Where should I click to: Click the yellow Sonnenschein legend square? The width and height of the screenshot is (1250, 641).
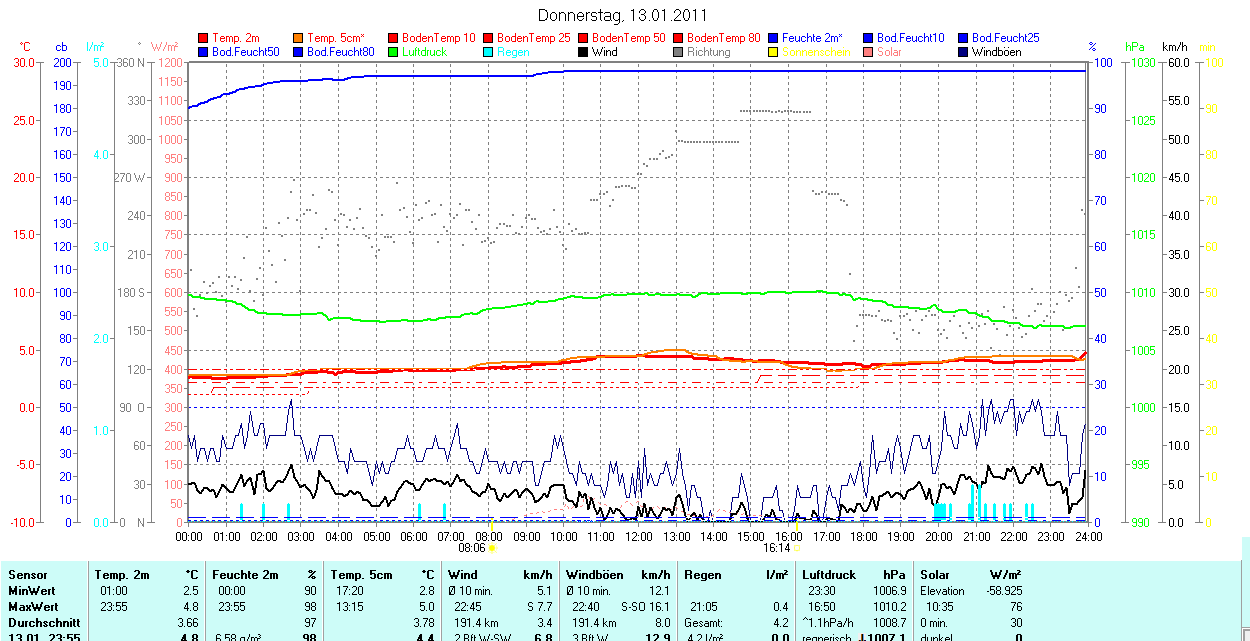[x=774, y=52]
